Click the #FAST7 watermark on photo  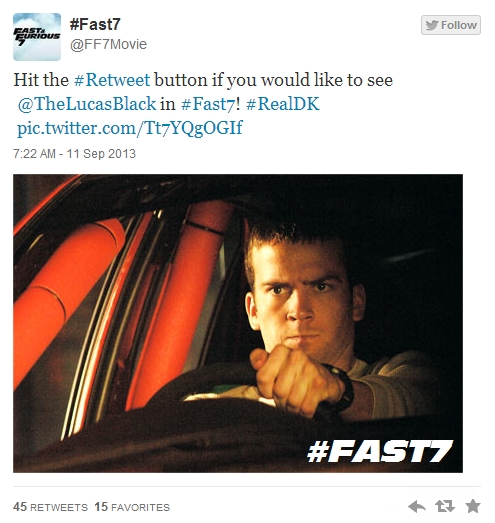point(380,451)
